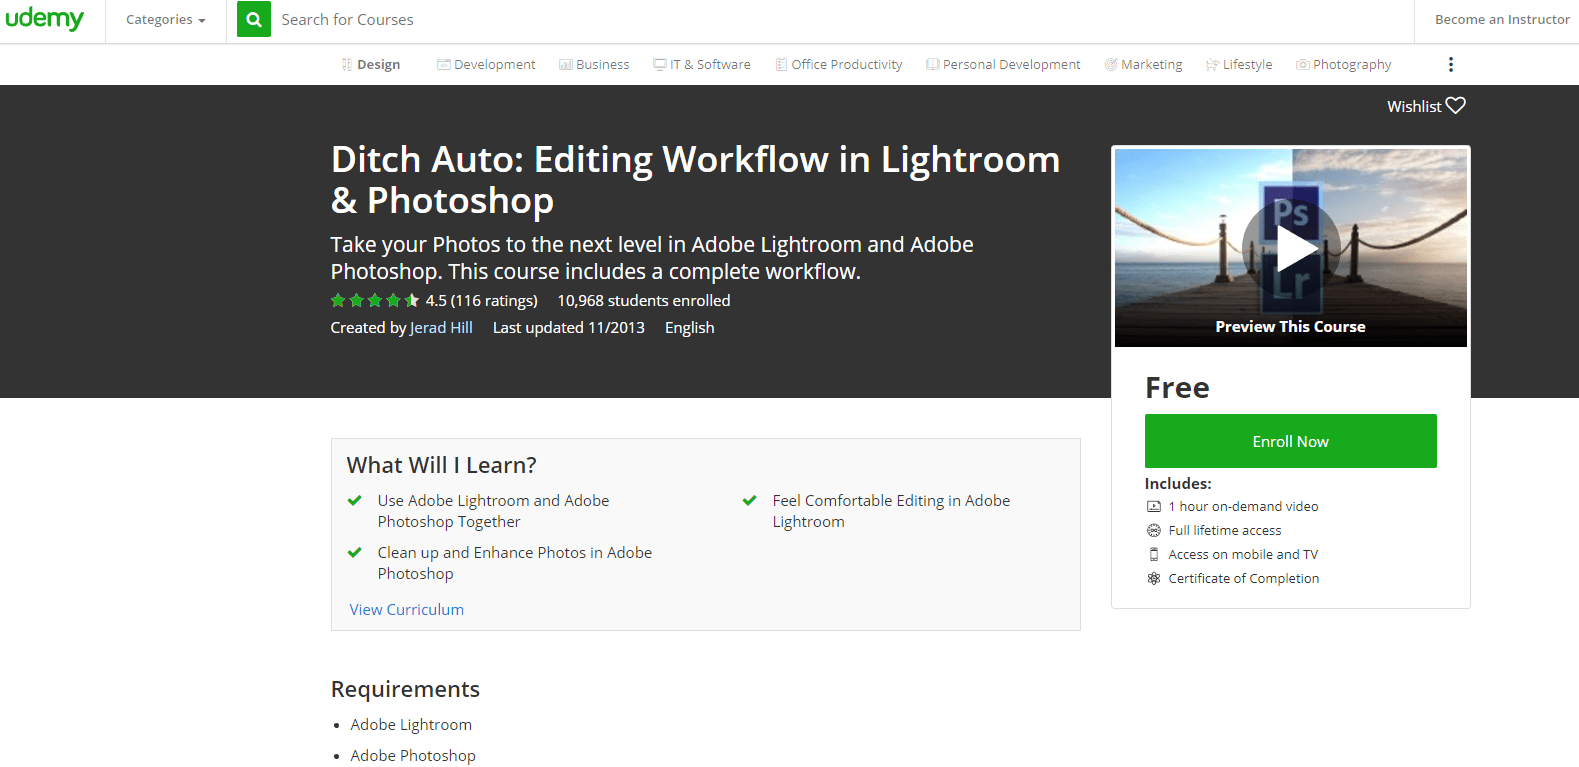Select the Business category tab

(x=594, y=64)
